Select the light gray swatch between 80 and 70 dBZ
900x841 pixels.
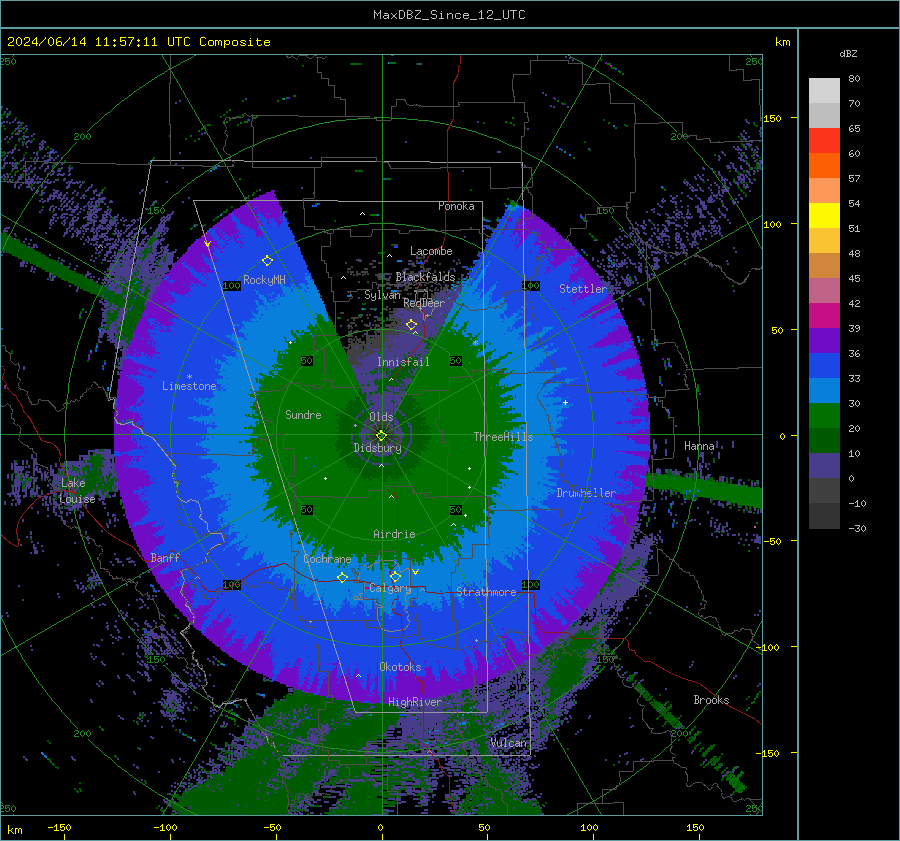pos(824,91)
